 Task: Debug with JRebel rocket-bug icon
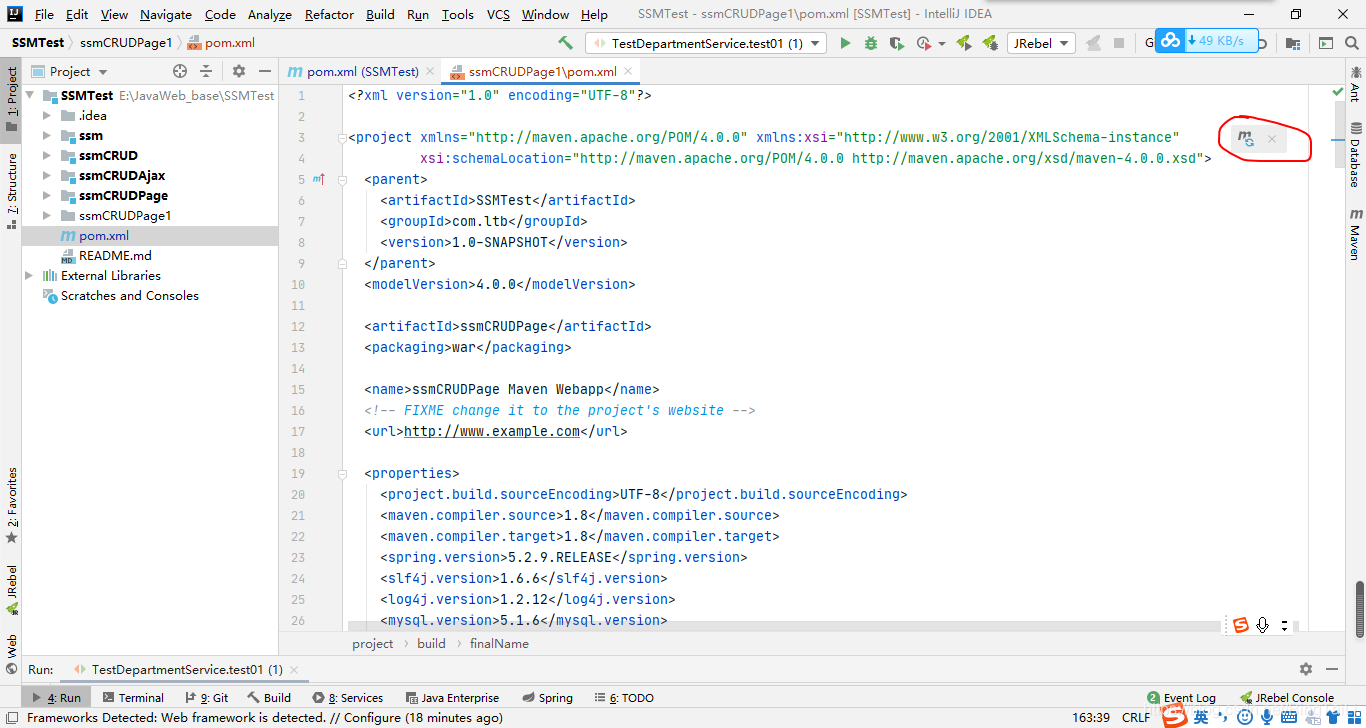(990, 43)
